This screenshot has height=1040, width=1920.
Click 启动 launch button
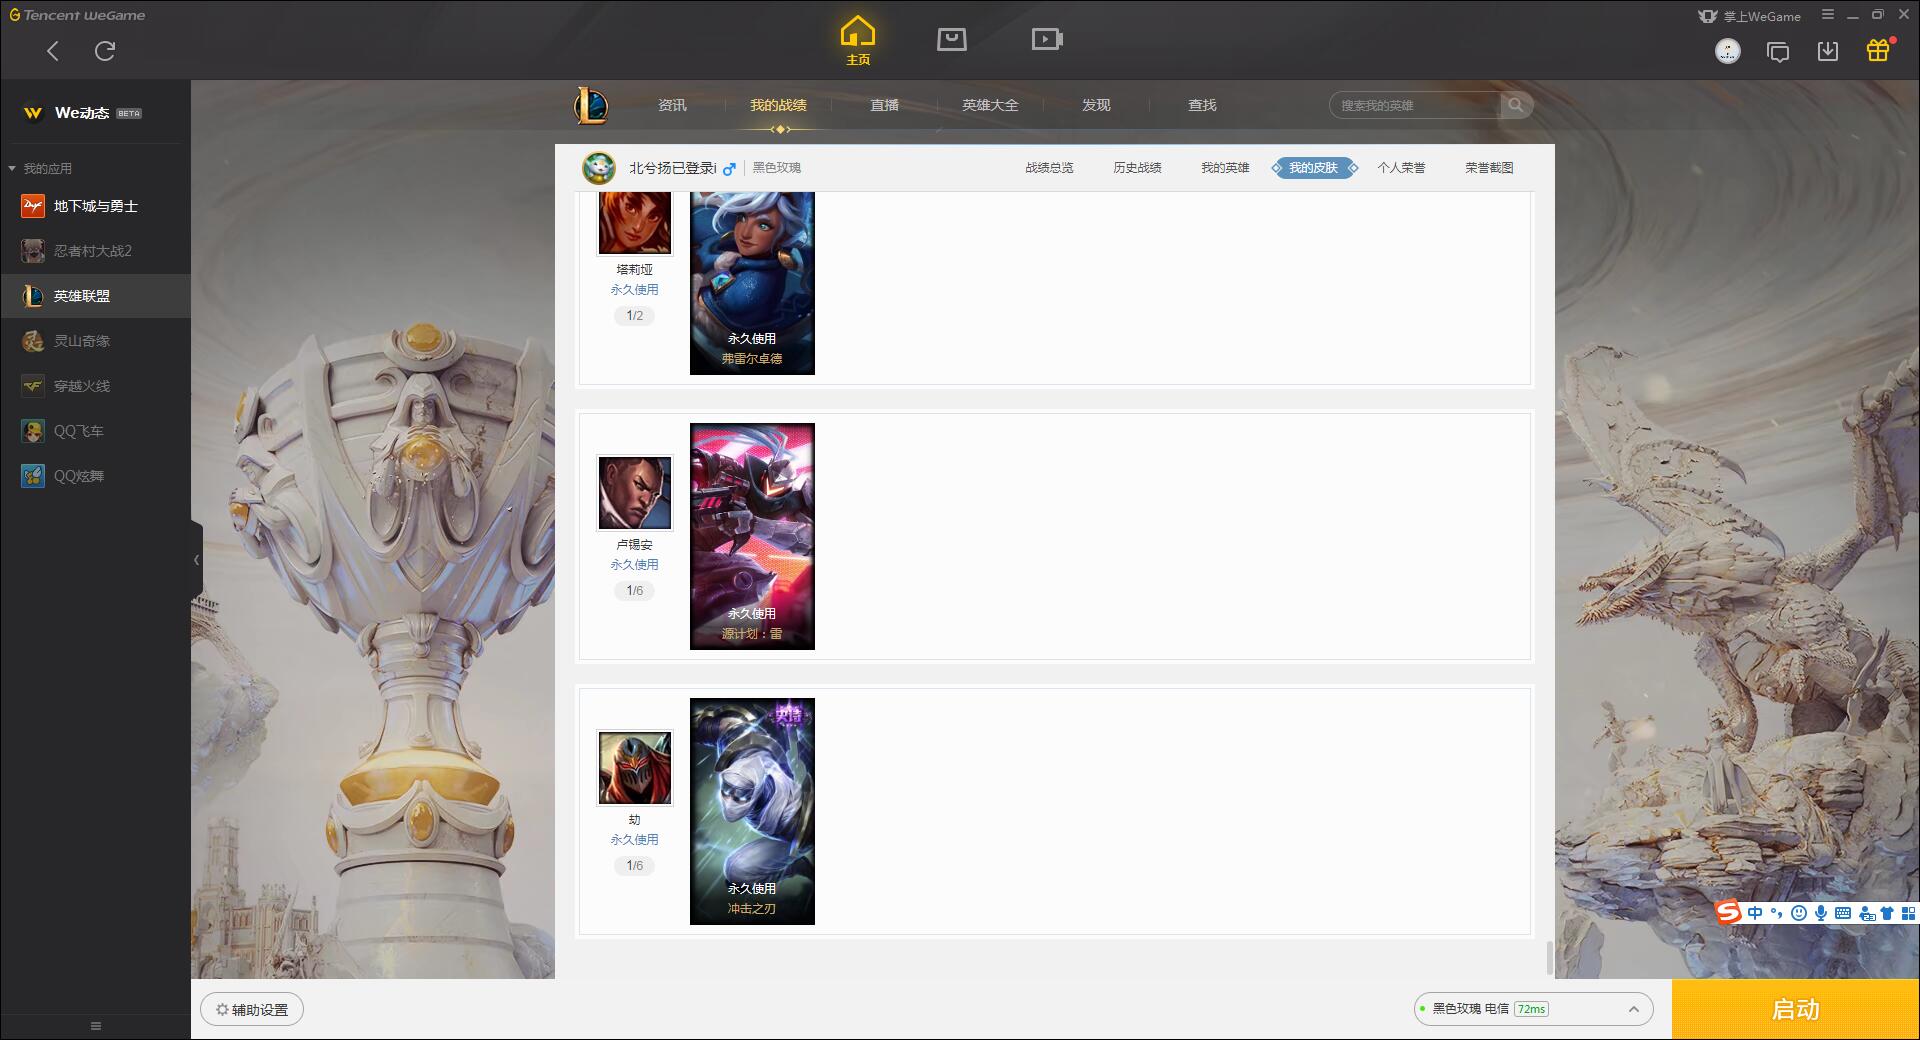tap(1796, 1010)
